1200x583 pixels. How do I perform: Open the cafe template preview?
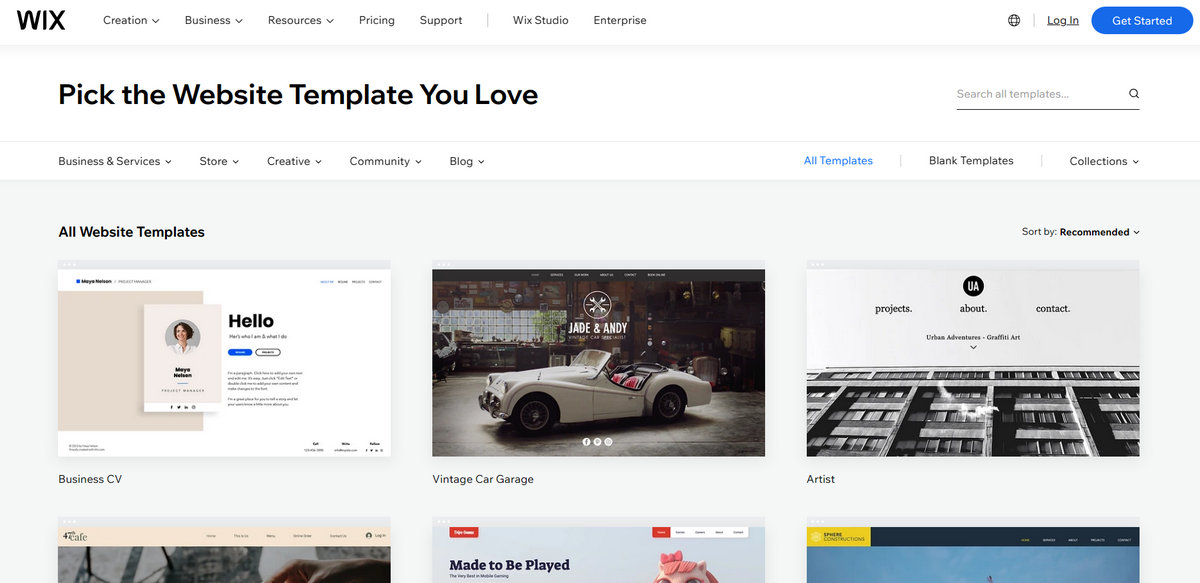(224, 550)
